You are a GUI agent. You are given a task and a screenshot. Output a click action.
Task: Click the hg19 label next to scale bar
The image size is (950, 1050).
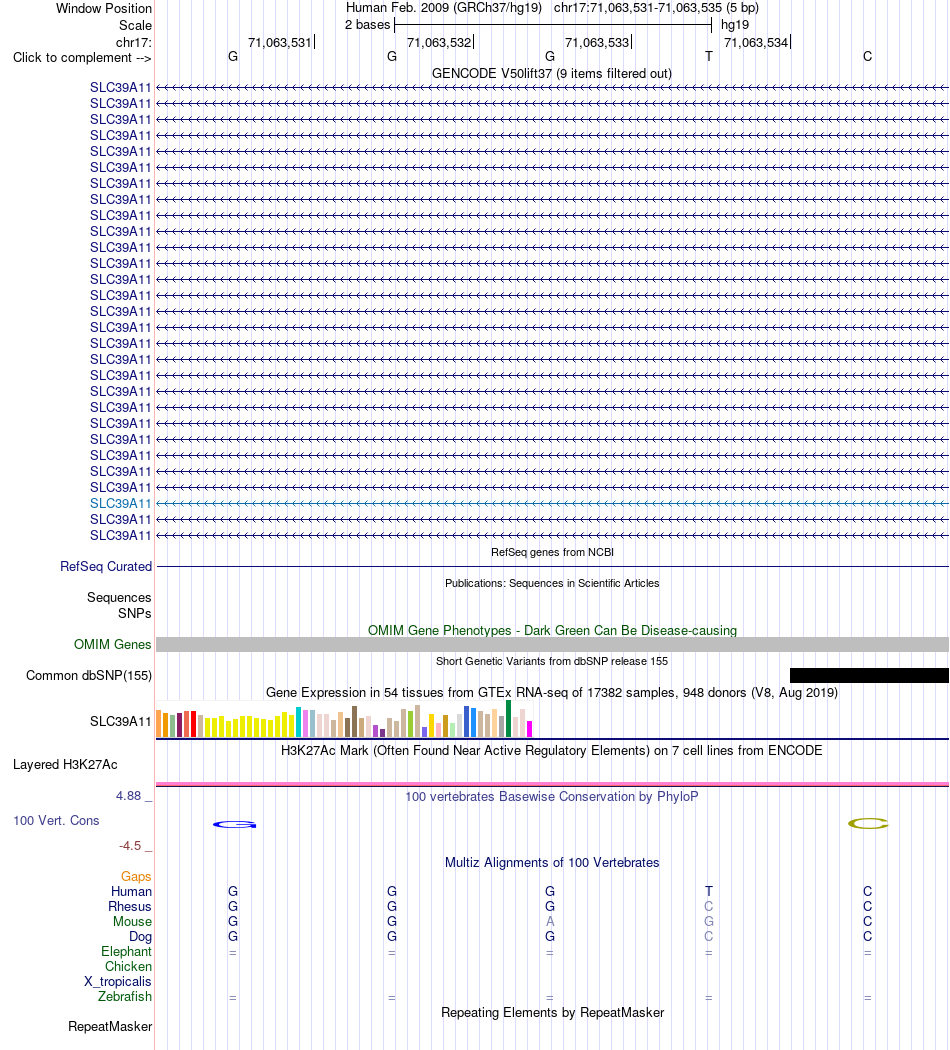[x=734, y=25]
